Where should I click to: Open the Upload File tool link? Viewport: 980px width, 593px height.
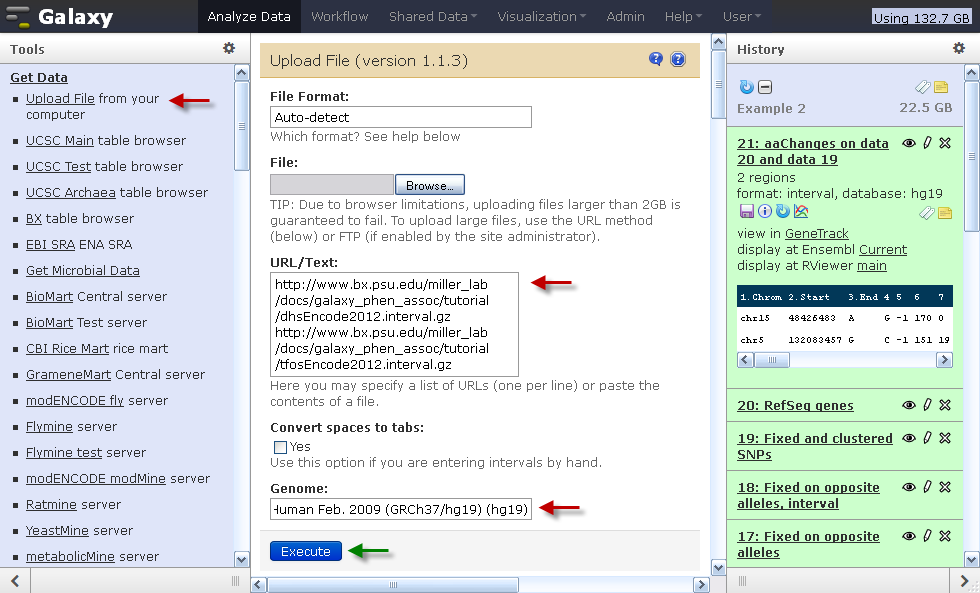[60, 99]
